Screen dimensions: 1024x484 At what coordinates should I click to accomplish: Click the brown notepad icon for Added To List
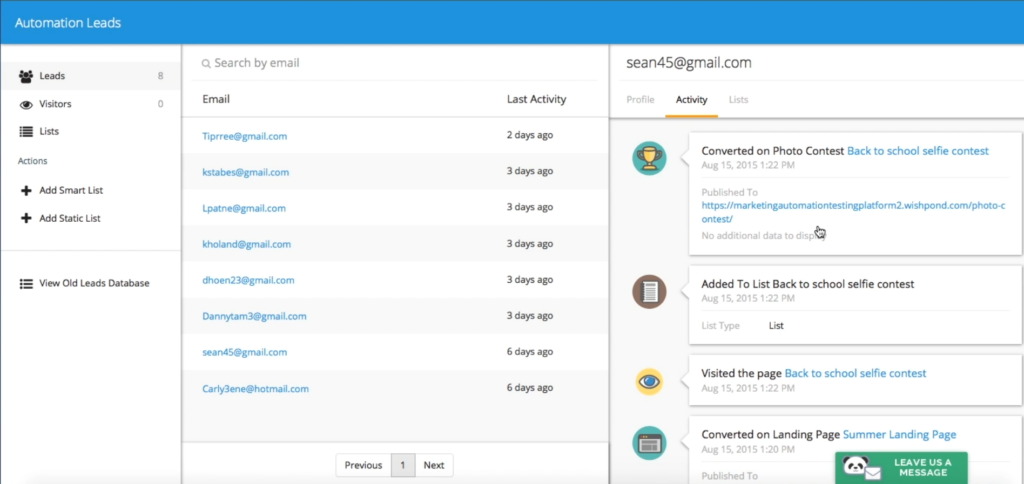tap(649, 291)
